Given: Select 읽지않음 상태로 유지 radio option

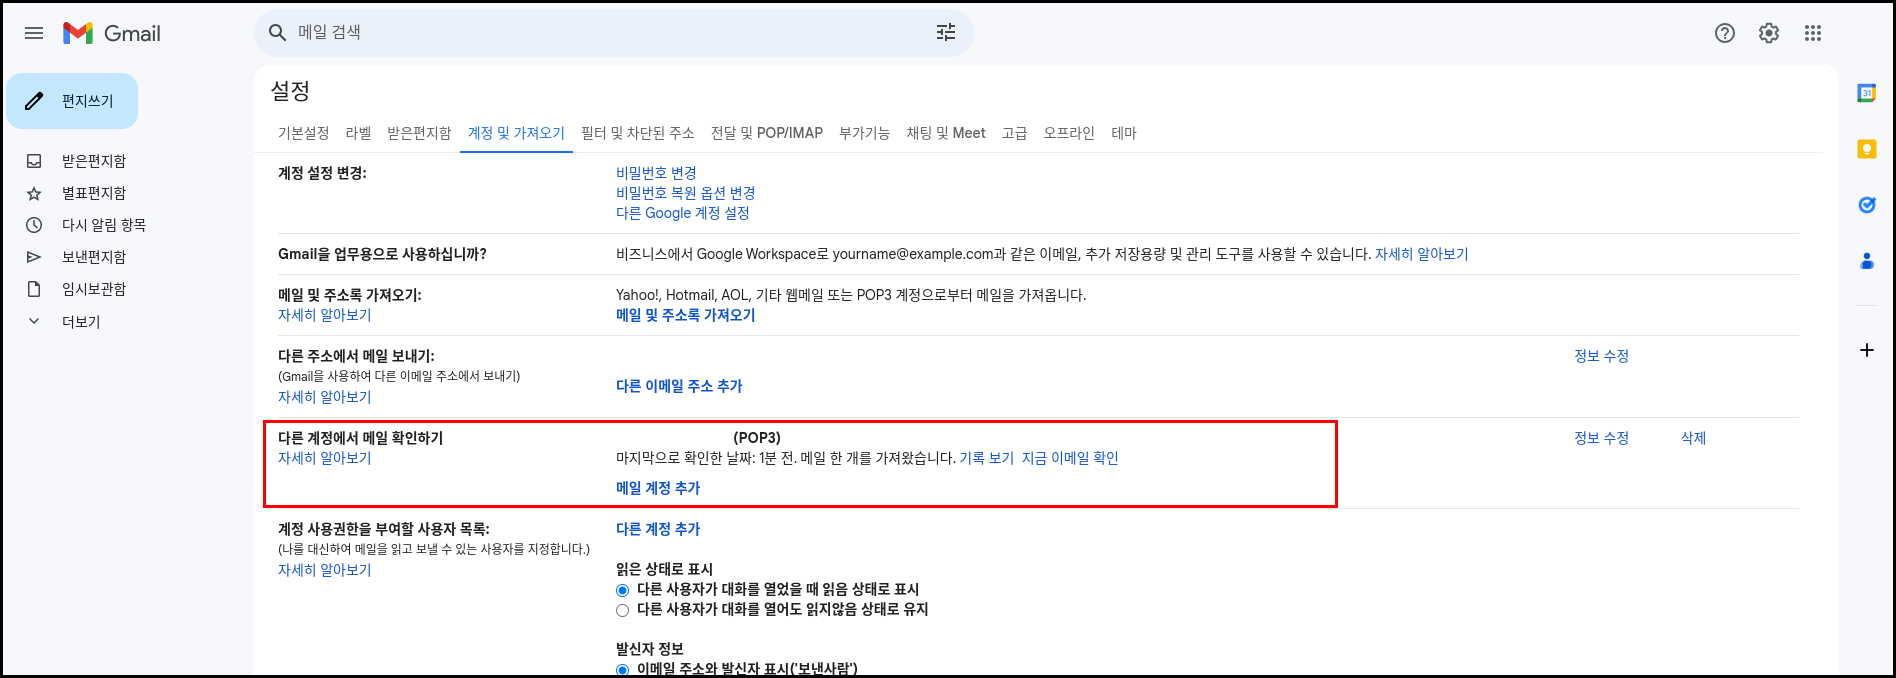Looking at the screenshot, I should pyautogui.click(x=623, y=610).
